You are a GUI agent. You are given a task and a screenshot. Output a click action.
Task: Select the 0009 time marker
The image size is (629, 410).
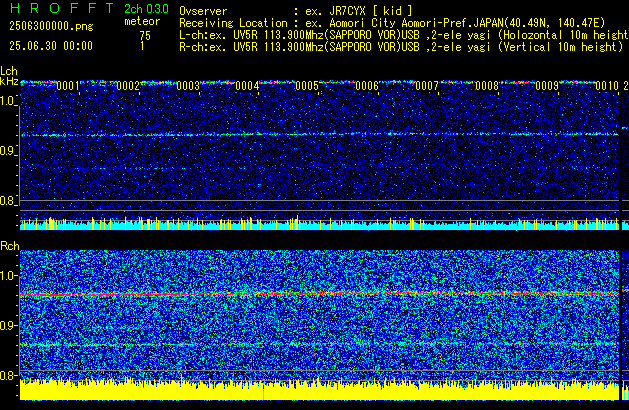coord(547,86)
